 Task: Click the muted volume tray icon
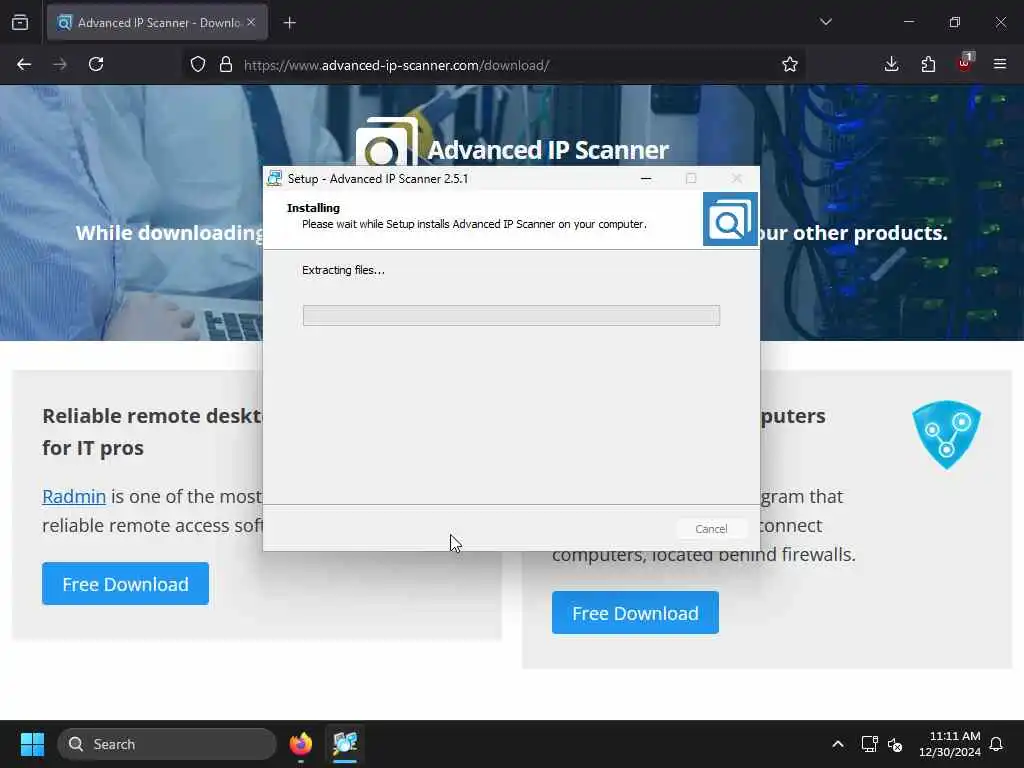click(895, 744)
